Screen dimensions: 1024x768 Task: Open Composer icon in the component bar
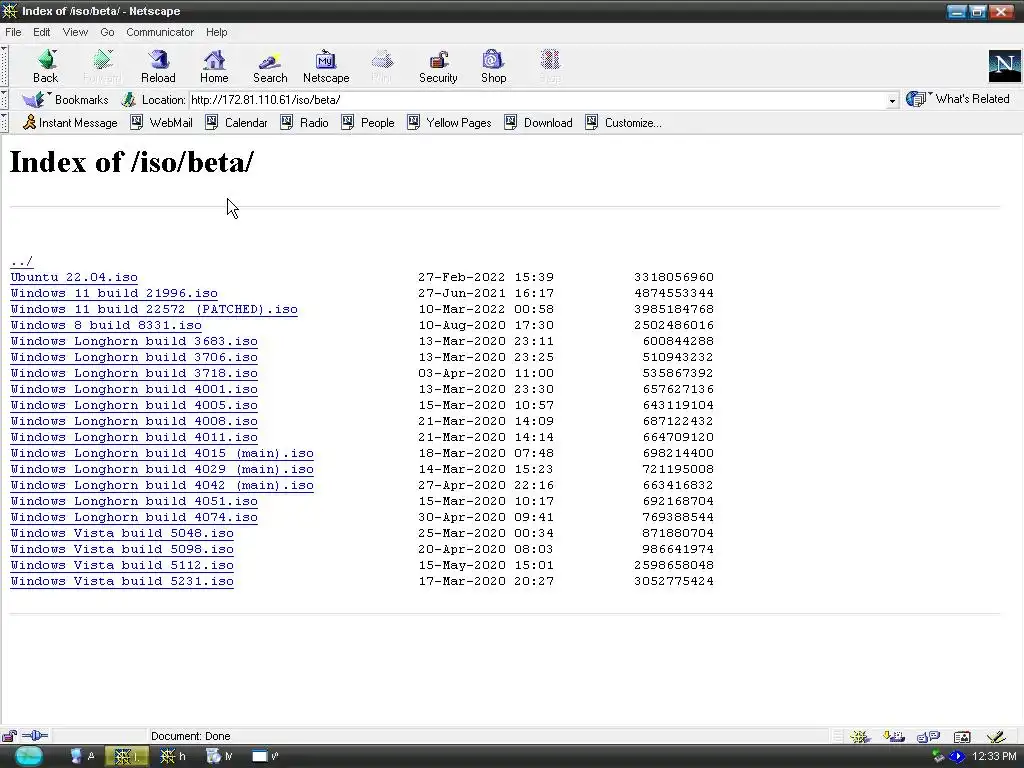tap(996, 737)
